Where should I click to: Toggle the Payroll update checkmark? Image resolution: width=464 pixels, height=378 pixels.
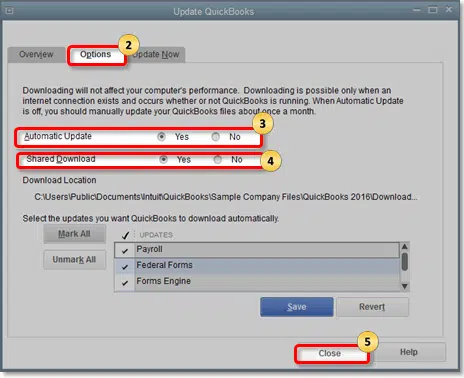tap(125, 250)
